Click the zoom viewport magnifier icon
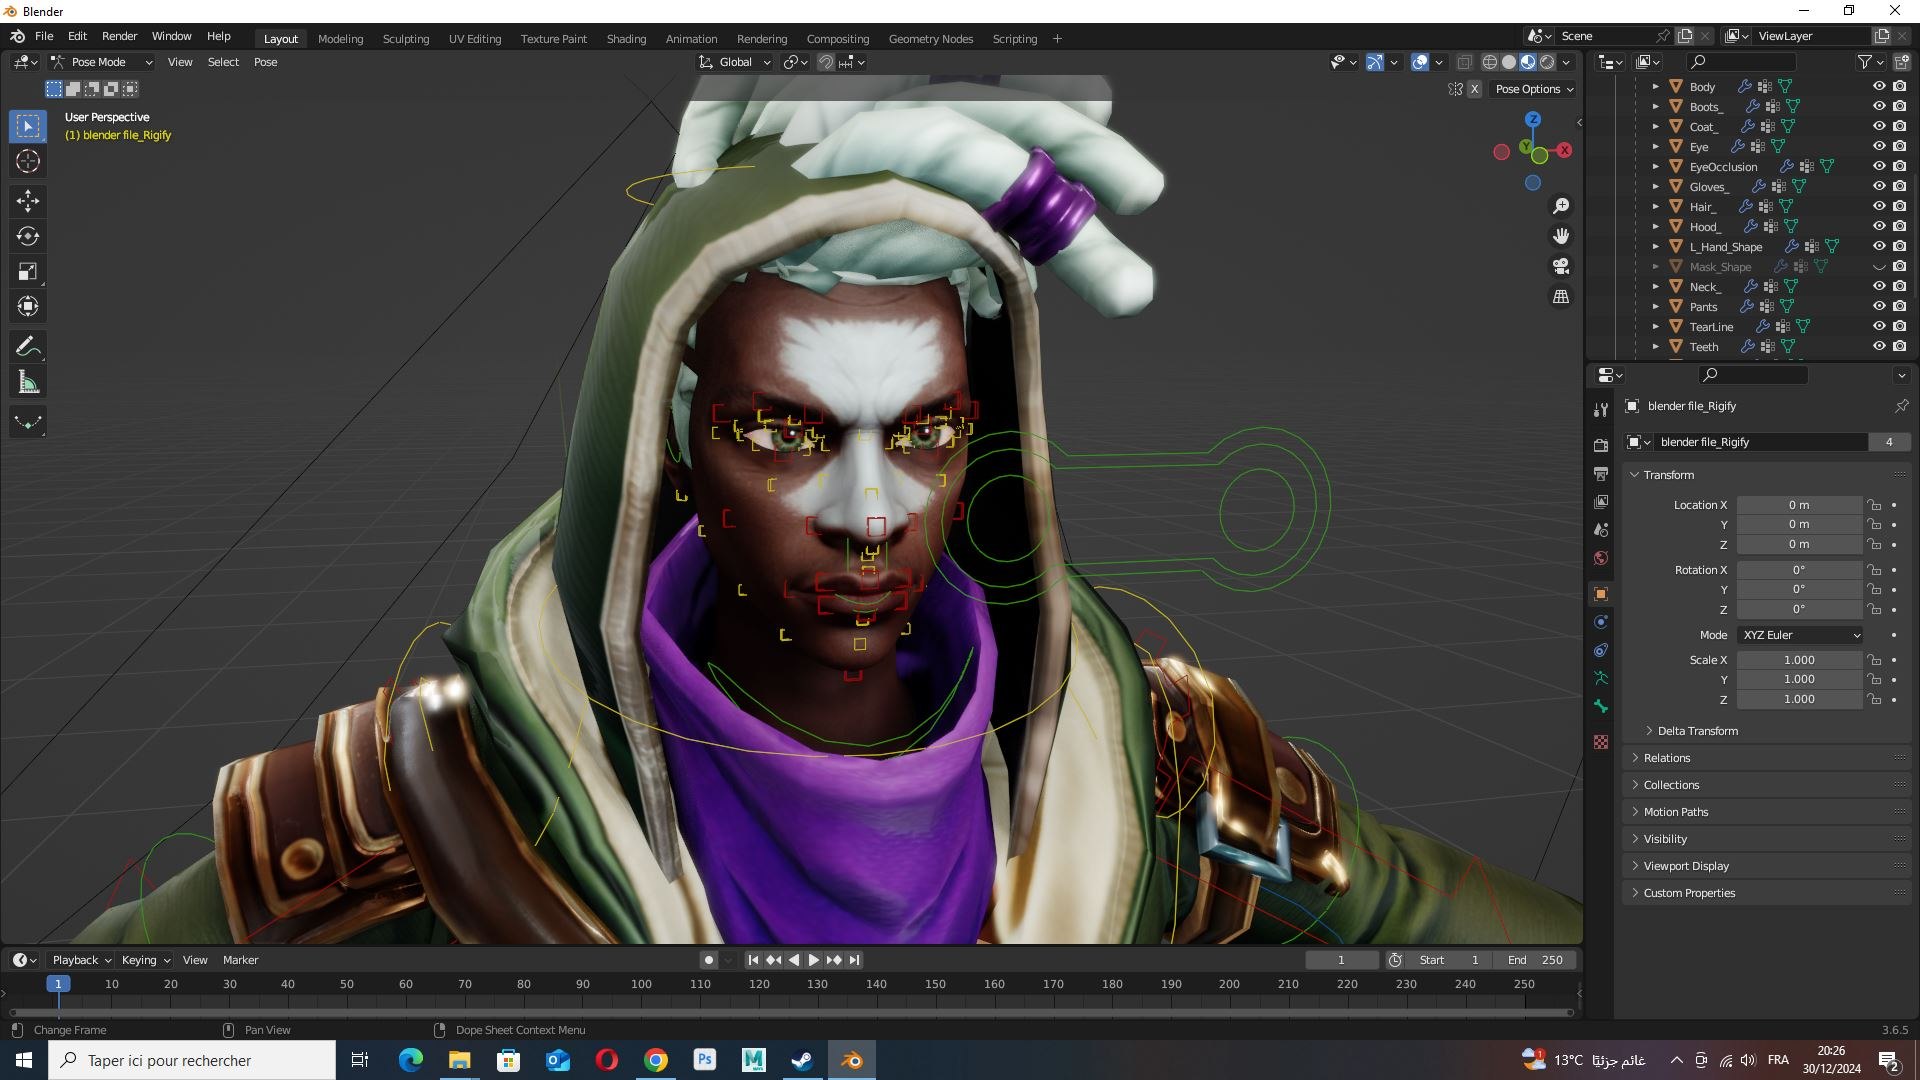The width and height of the screenshot is (1920, 1080). point(1560,206)
